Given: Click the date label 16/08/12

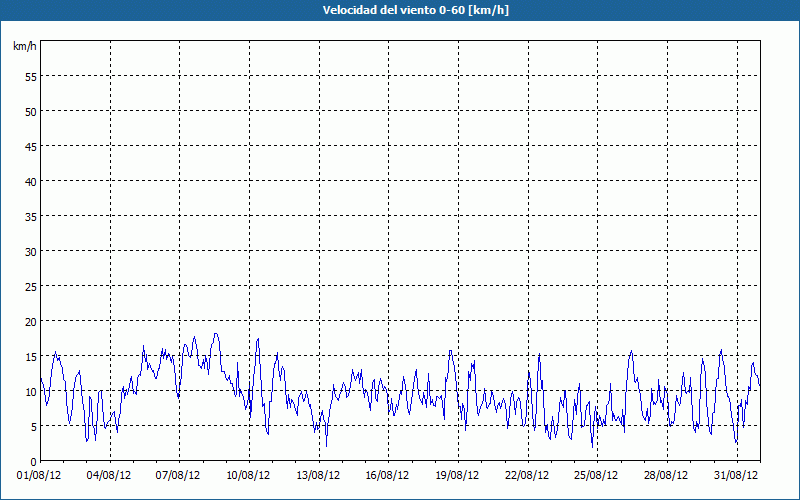Looking at the screenshot, I should pyautogui.click(x=387, y=476).
